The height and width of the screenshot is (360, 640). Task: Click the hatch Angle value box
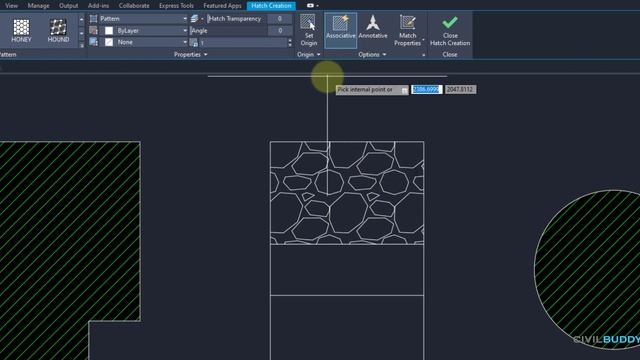[x=280, y=31]
